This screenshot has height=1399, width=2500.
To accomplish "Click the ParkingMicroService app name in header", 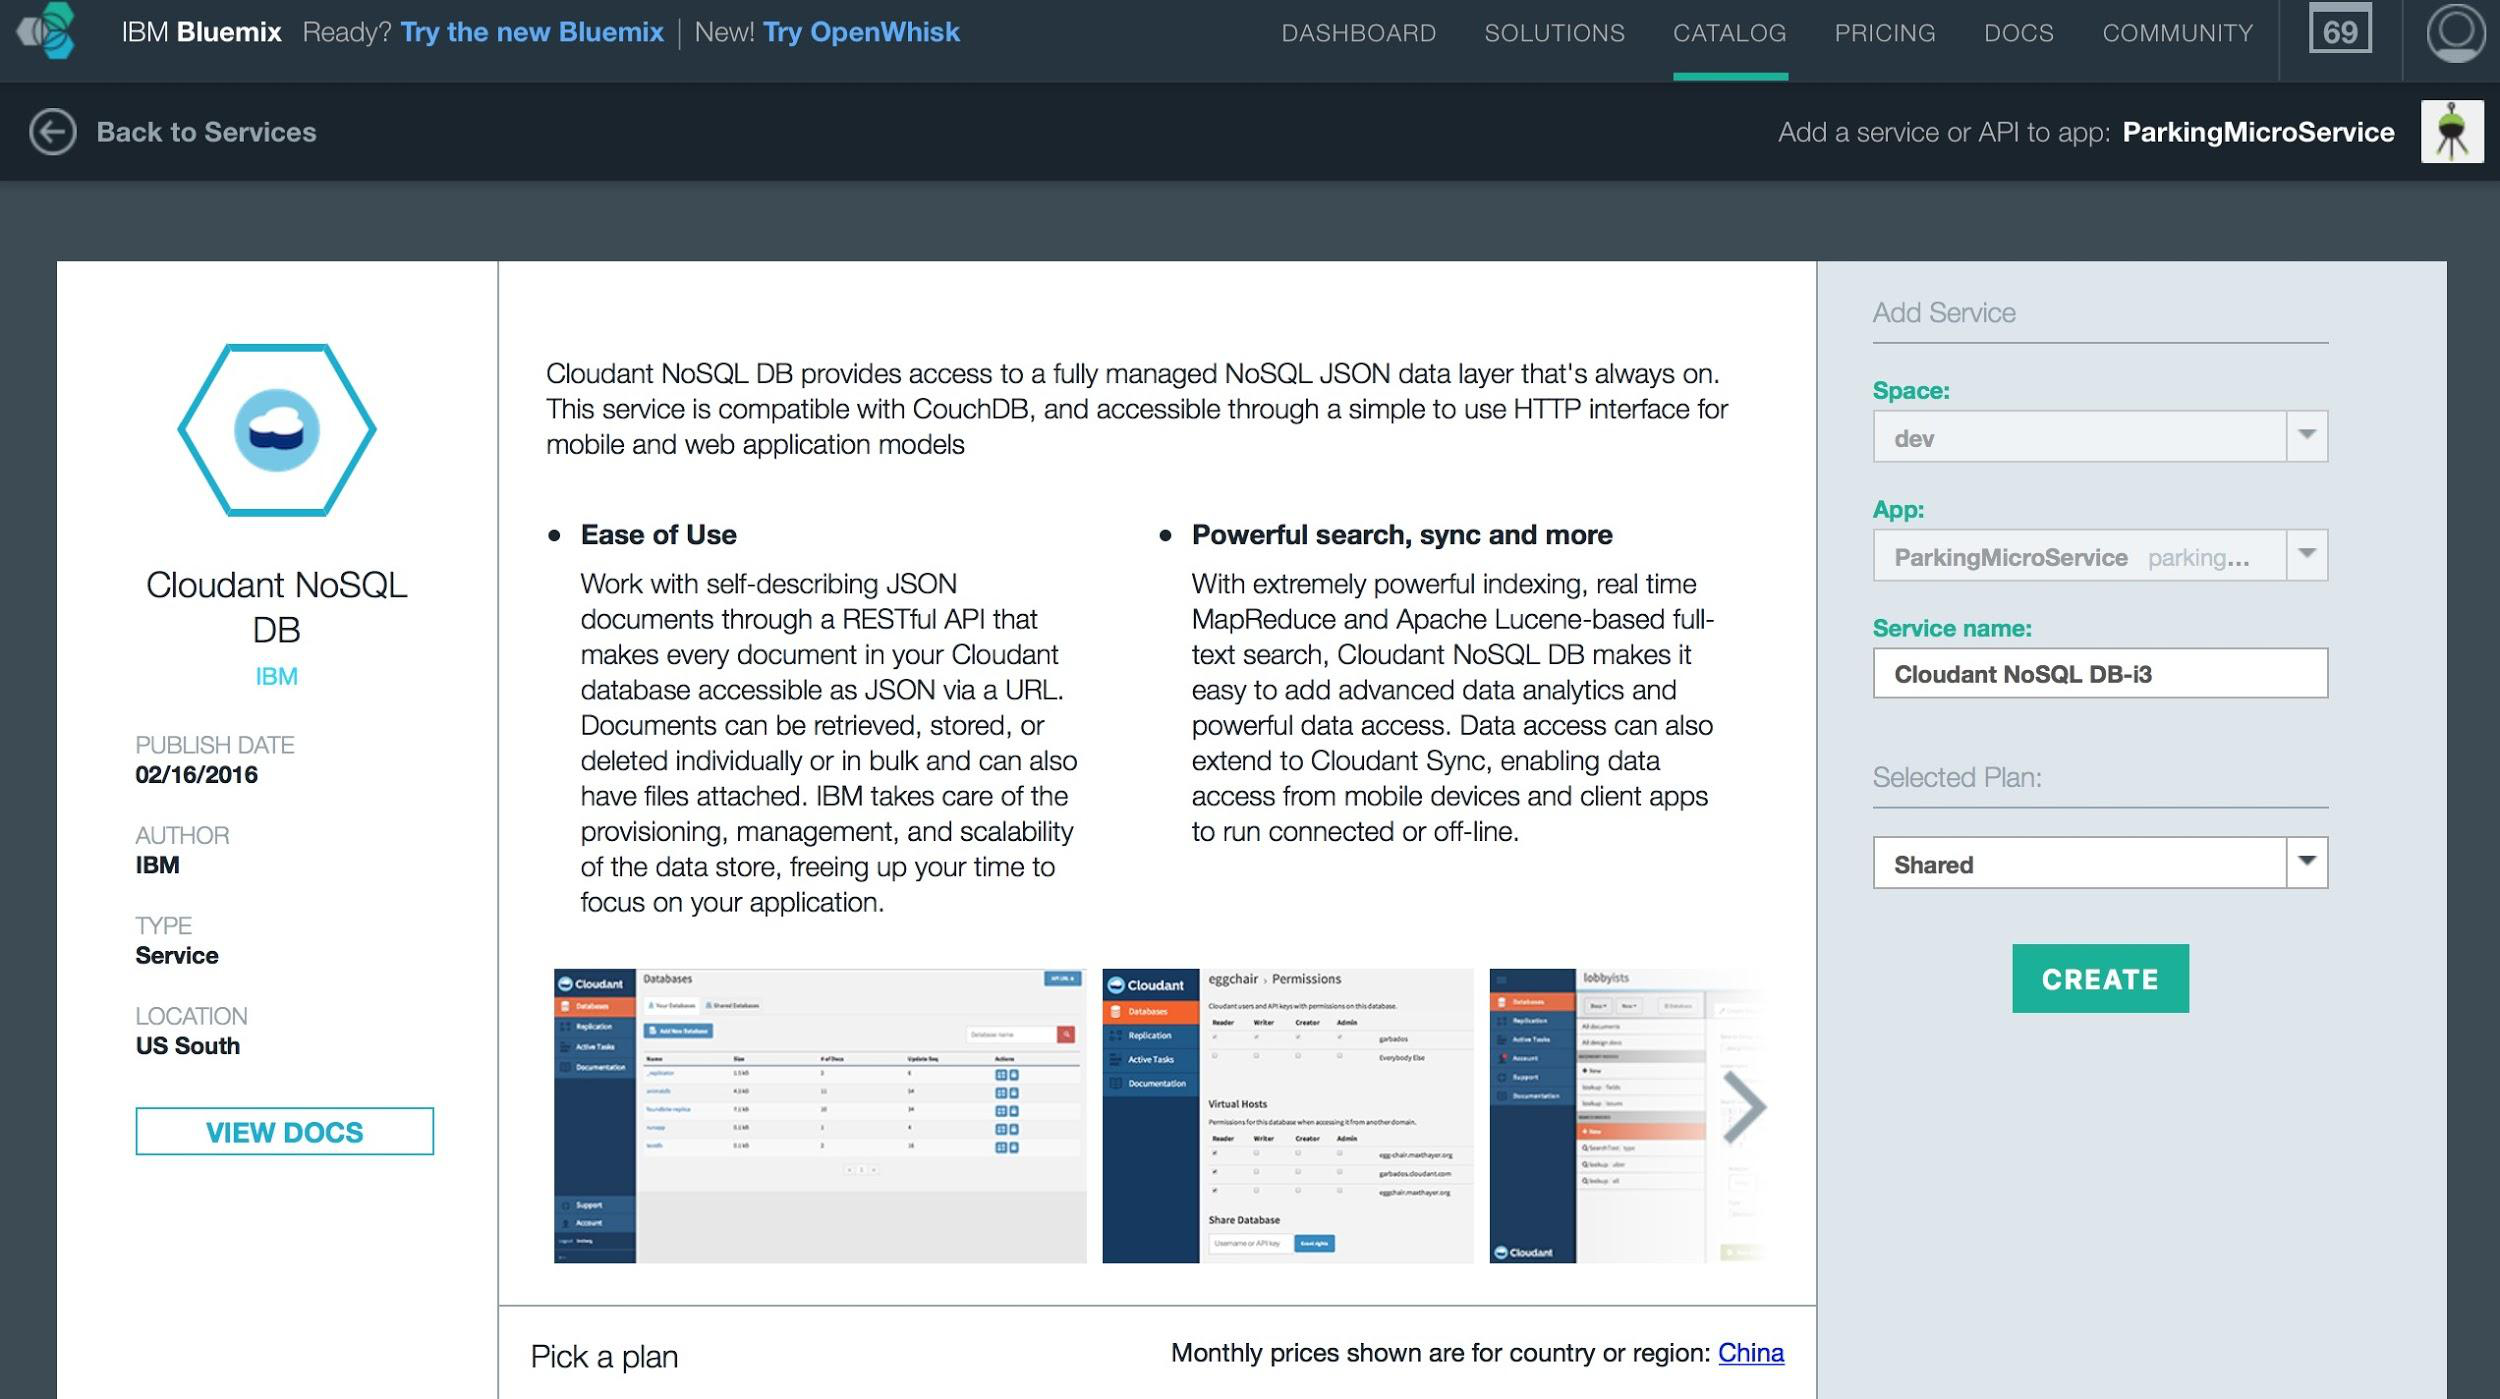I will tap(2258, 132).
